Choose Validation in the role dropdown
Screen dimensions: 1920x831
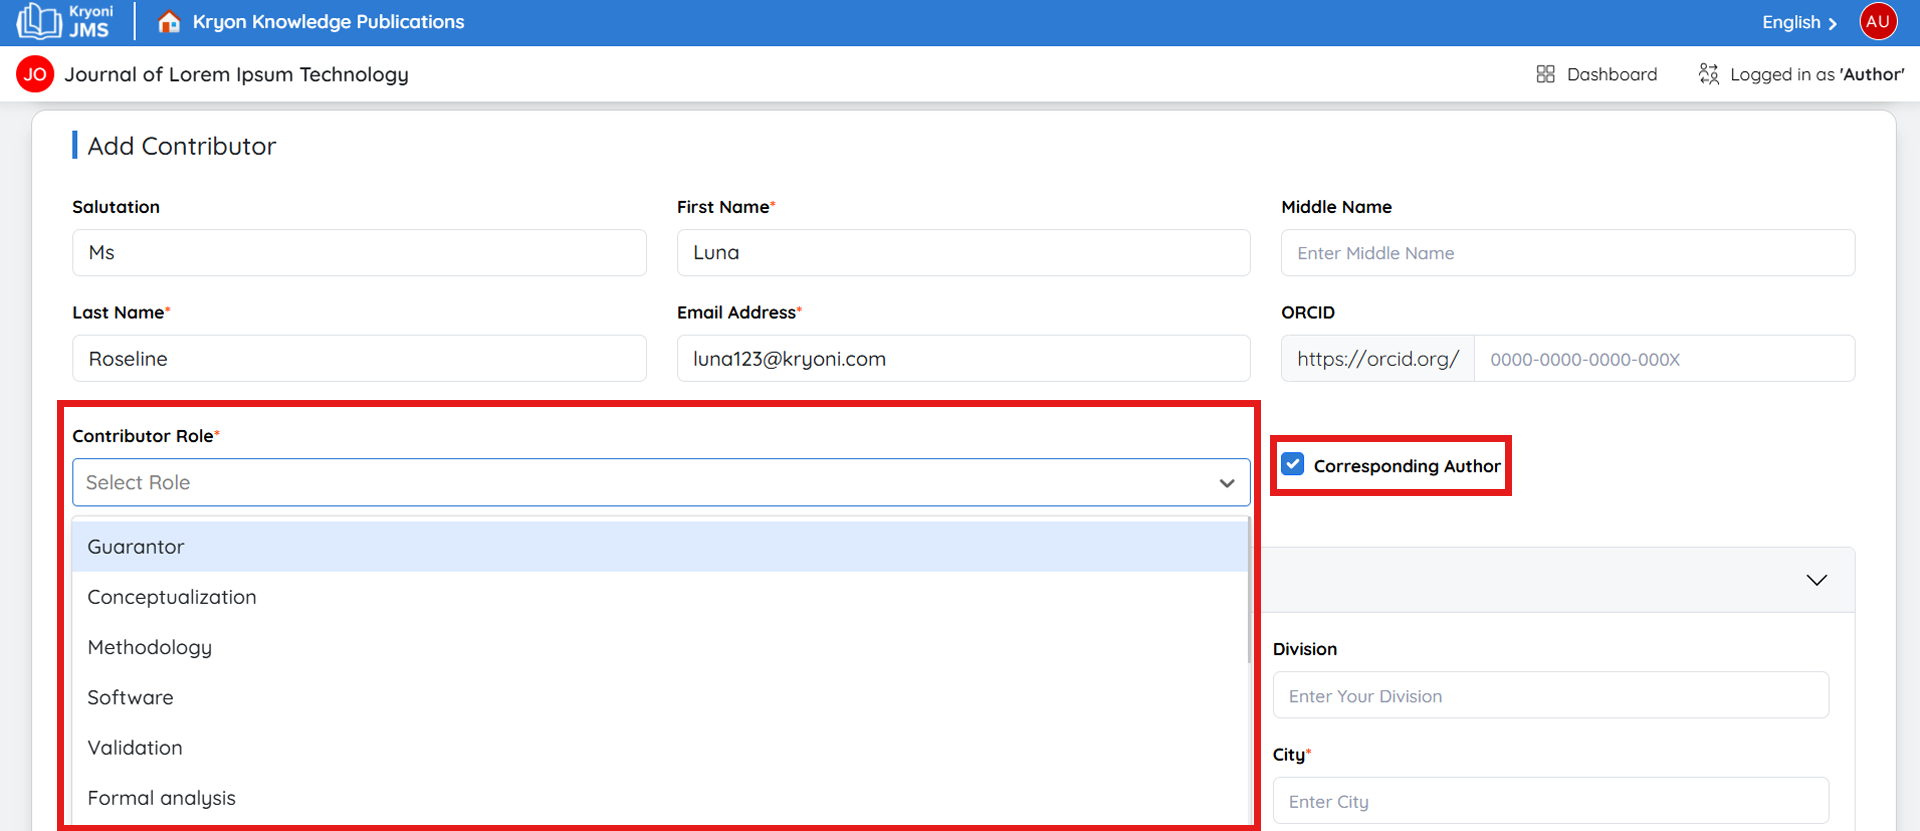(x=135, y=748)
